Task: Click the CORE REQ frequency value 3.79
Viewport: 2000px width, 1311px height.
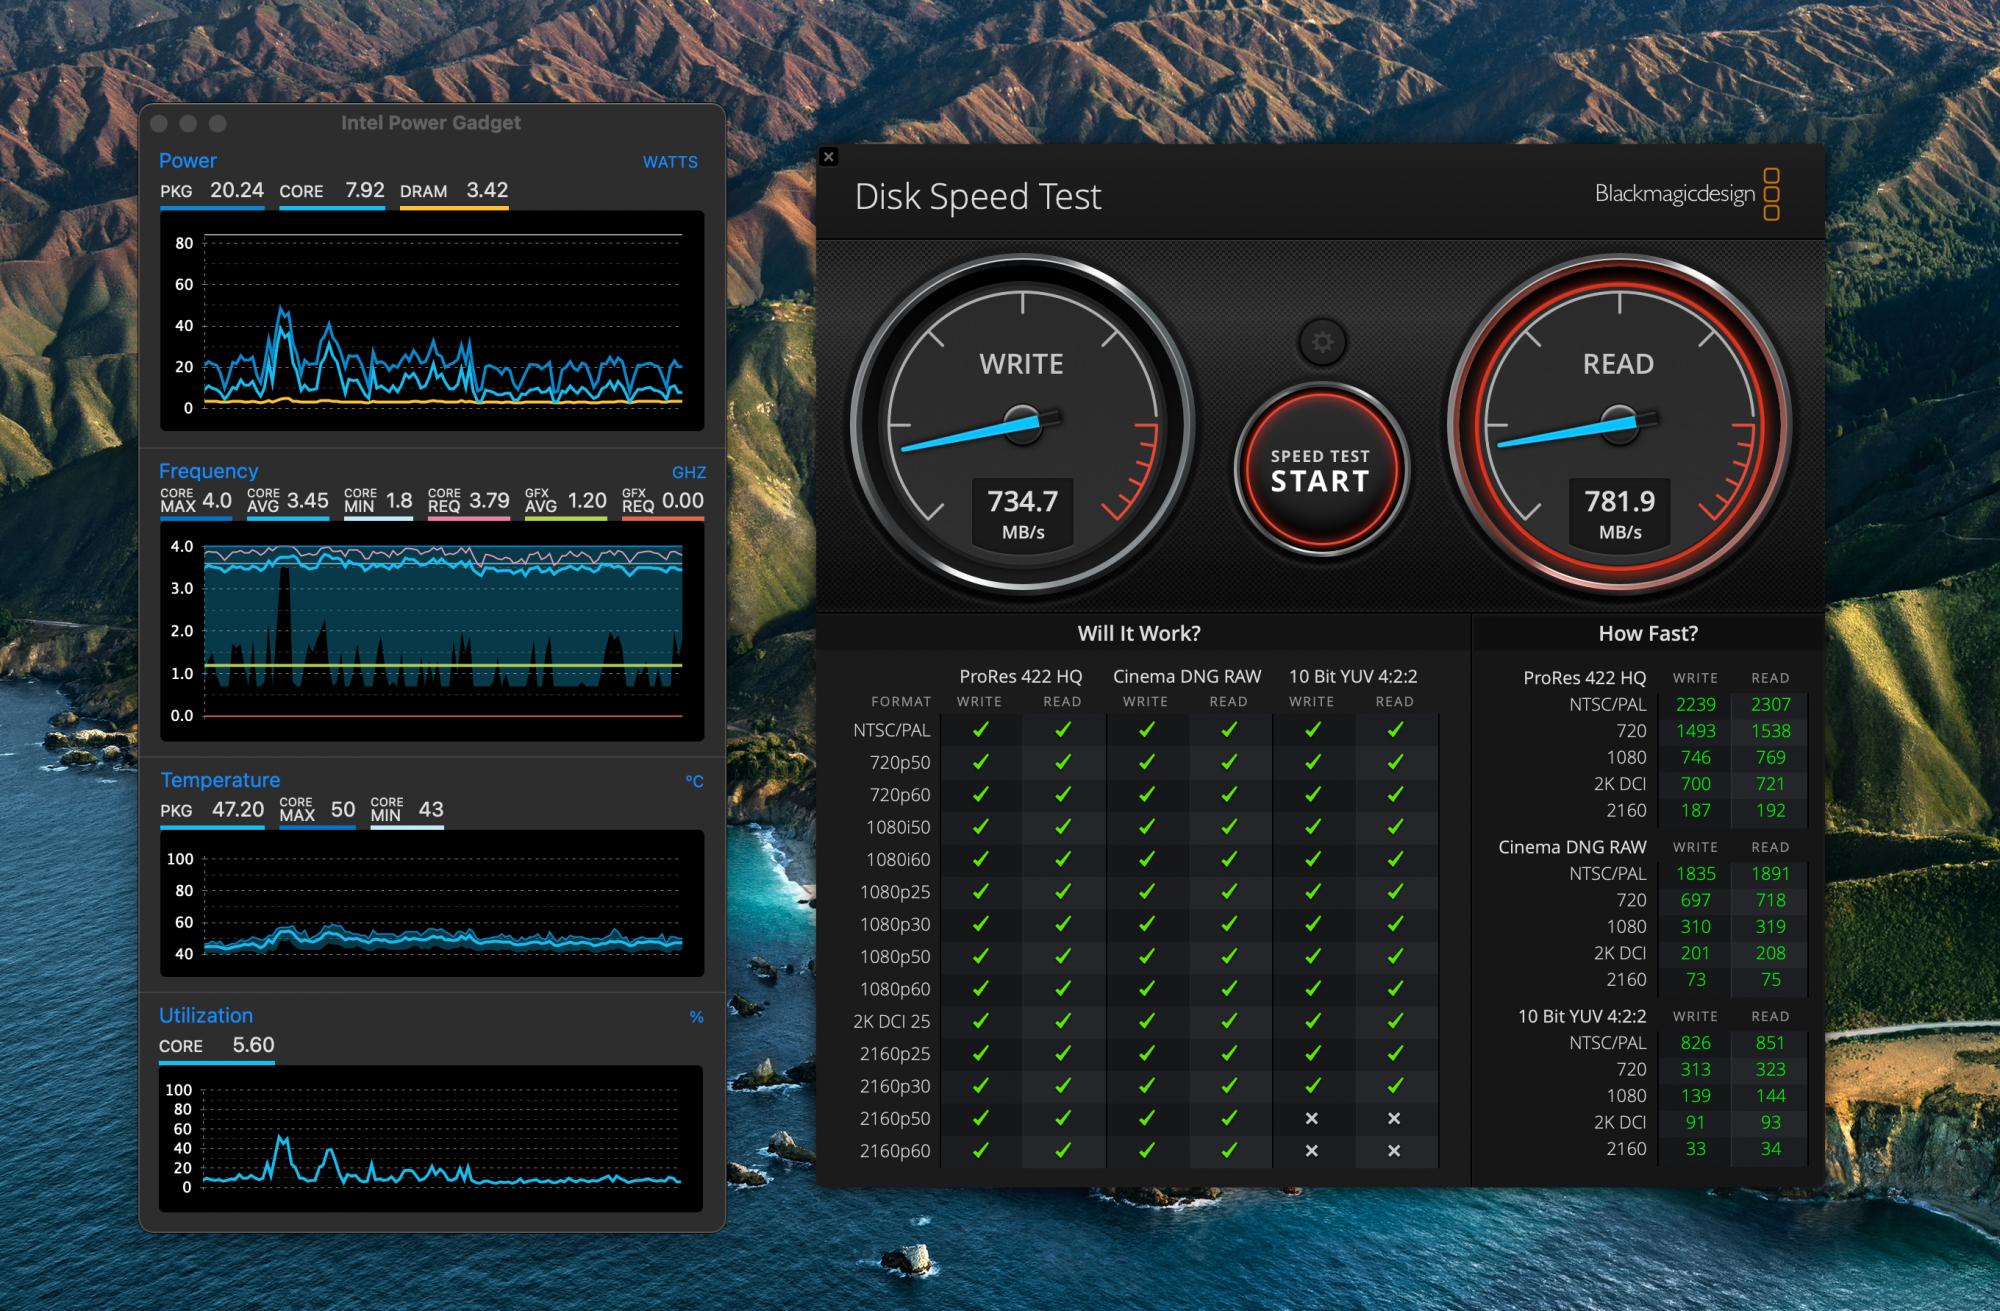Action: 489,500
